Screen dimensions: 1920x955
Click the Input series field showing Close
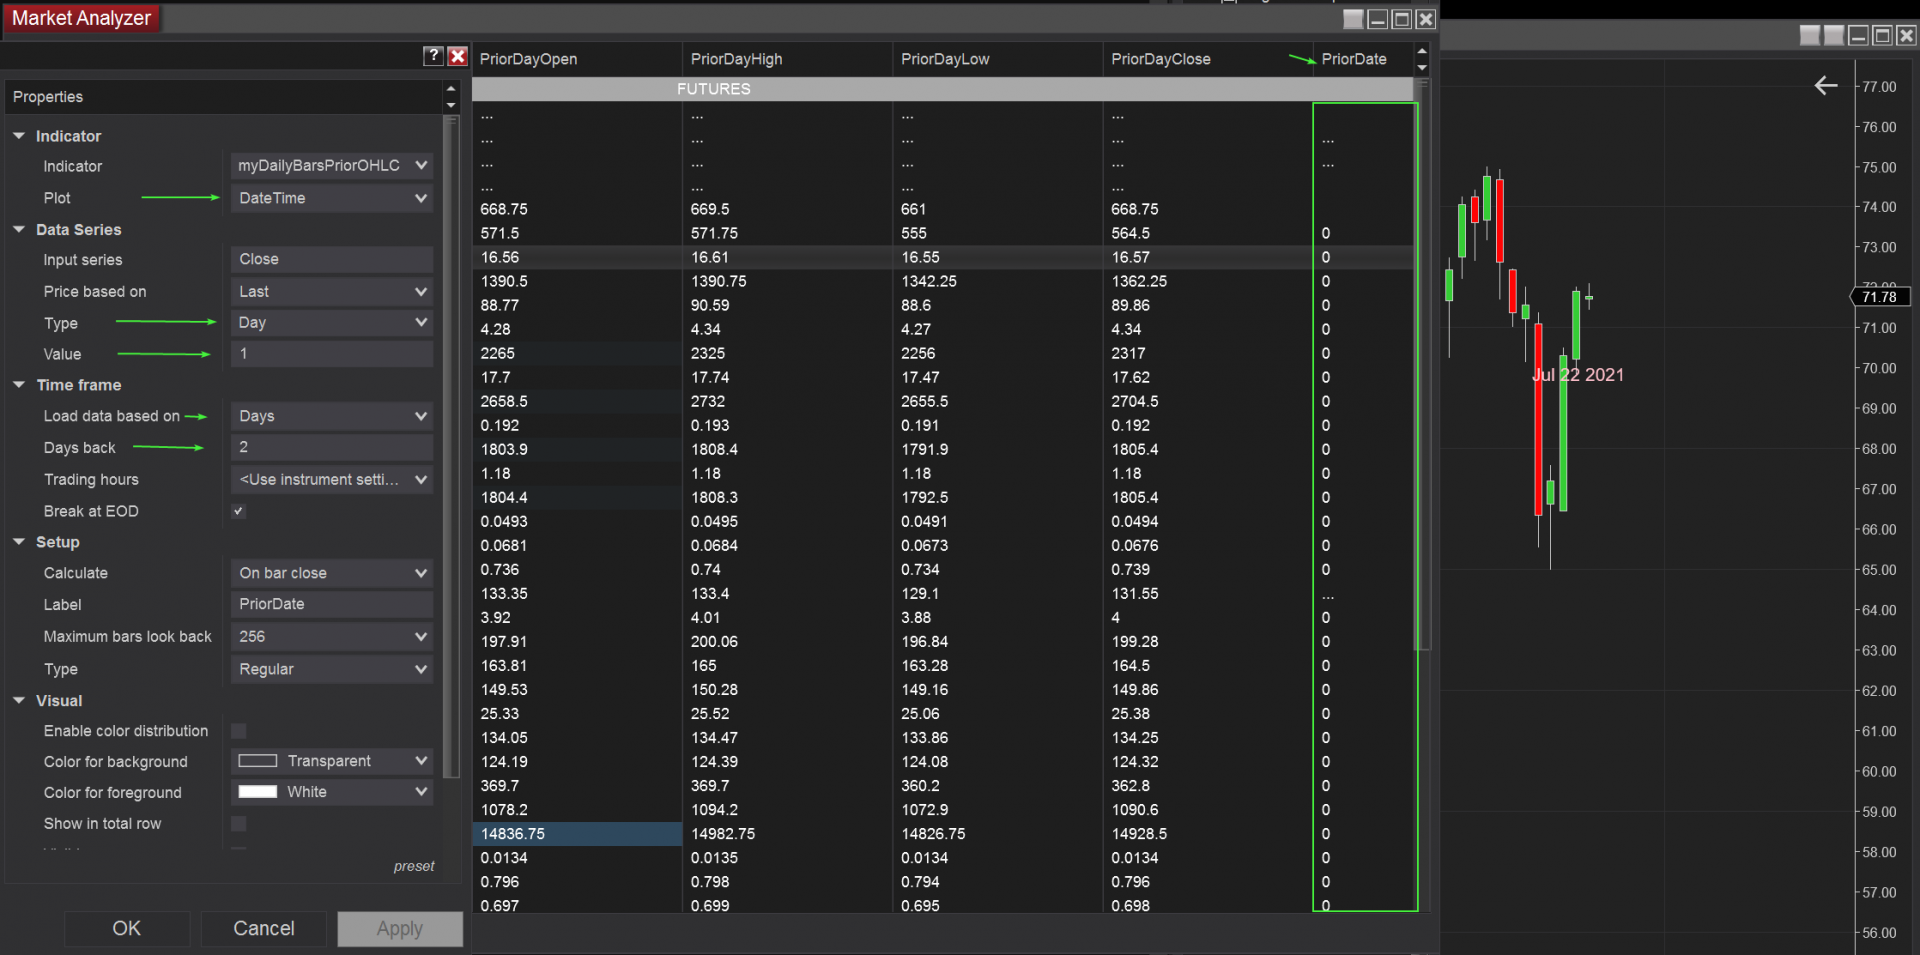point(332,260)
